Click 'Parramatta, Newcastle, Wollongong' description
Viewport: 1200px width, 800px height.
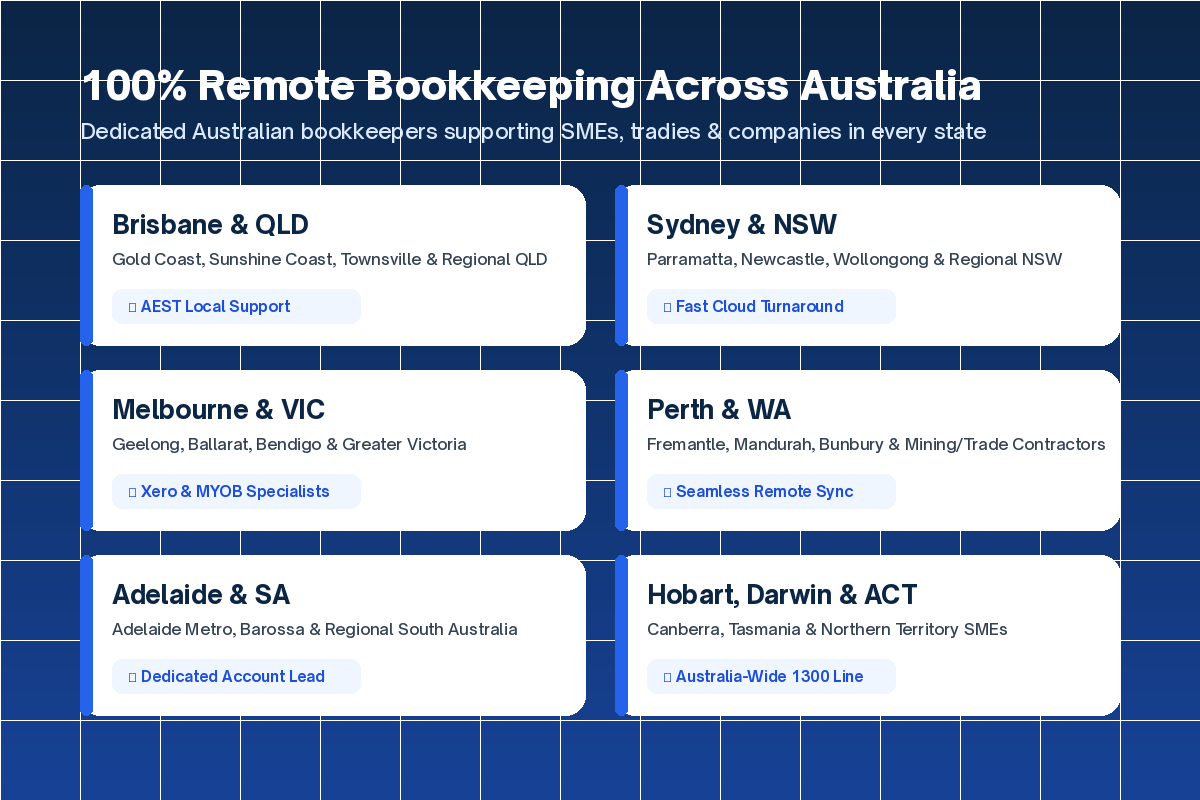click(x=855, y=260)
